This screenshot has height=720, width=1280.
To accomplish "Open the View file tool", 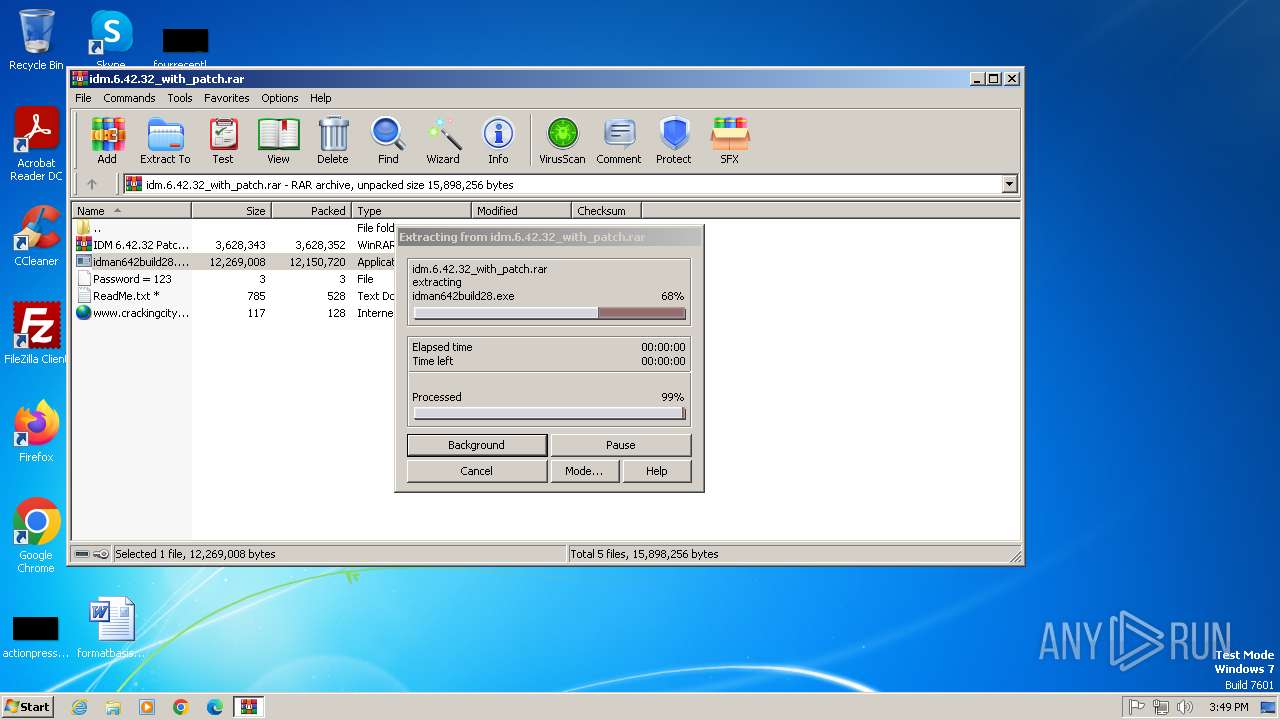I will 278,140.
